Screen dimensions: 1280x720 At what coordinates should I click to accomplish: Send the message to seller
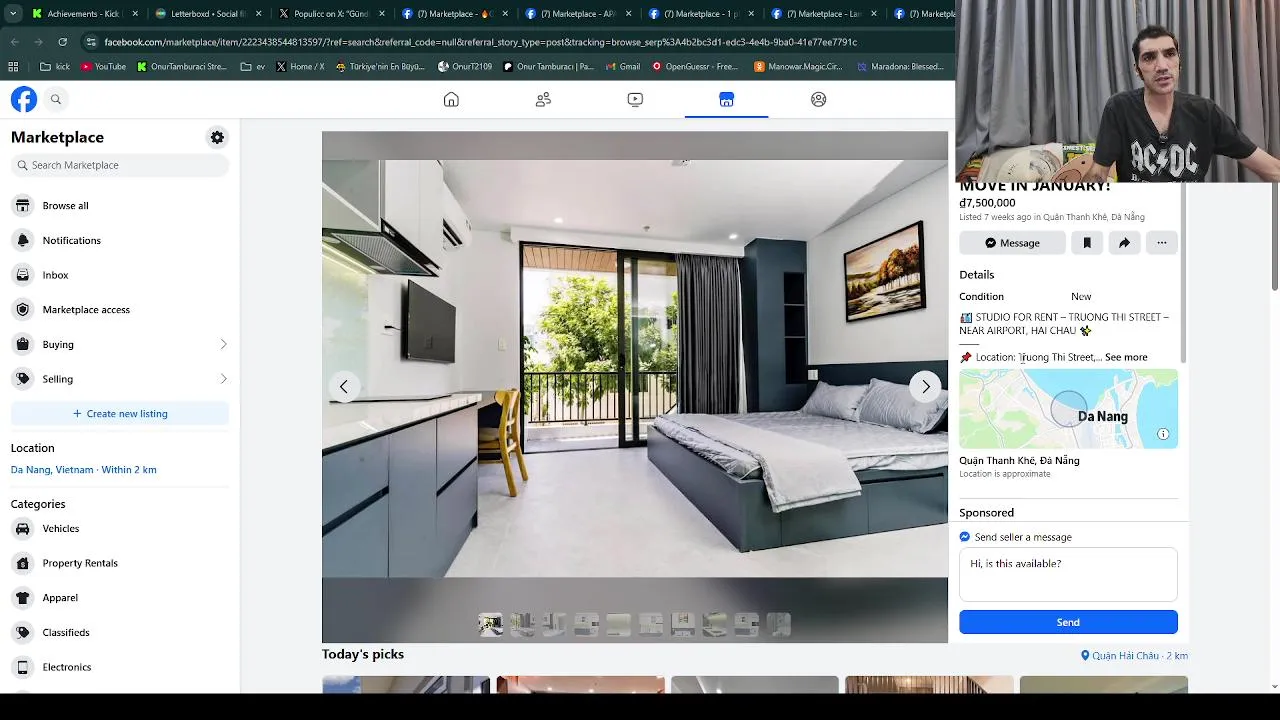1068,622
